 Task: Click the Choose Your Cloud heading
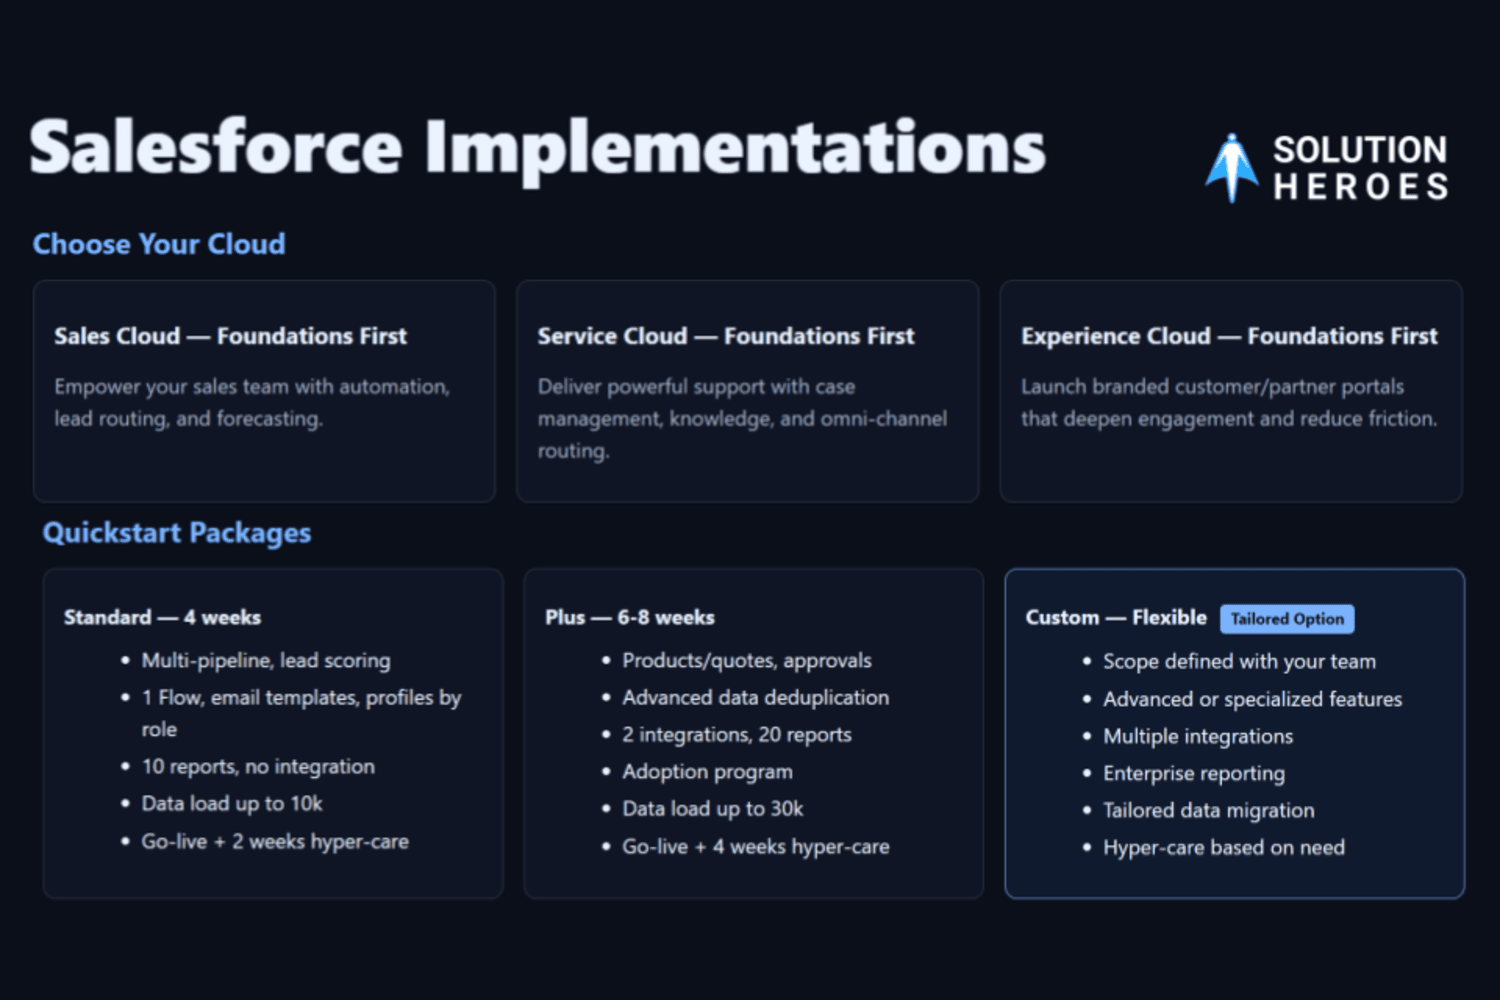pyautogui.click(x=159, y=244)
